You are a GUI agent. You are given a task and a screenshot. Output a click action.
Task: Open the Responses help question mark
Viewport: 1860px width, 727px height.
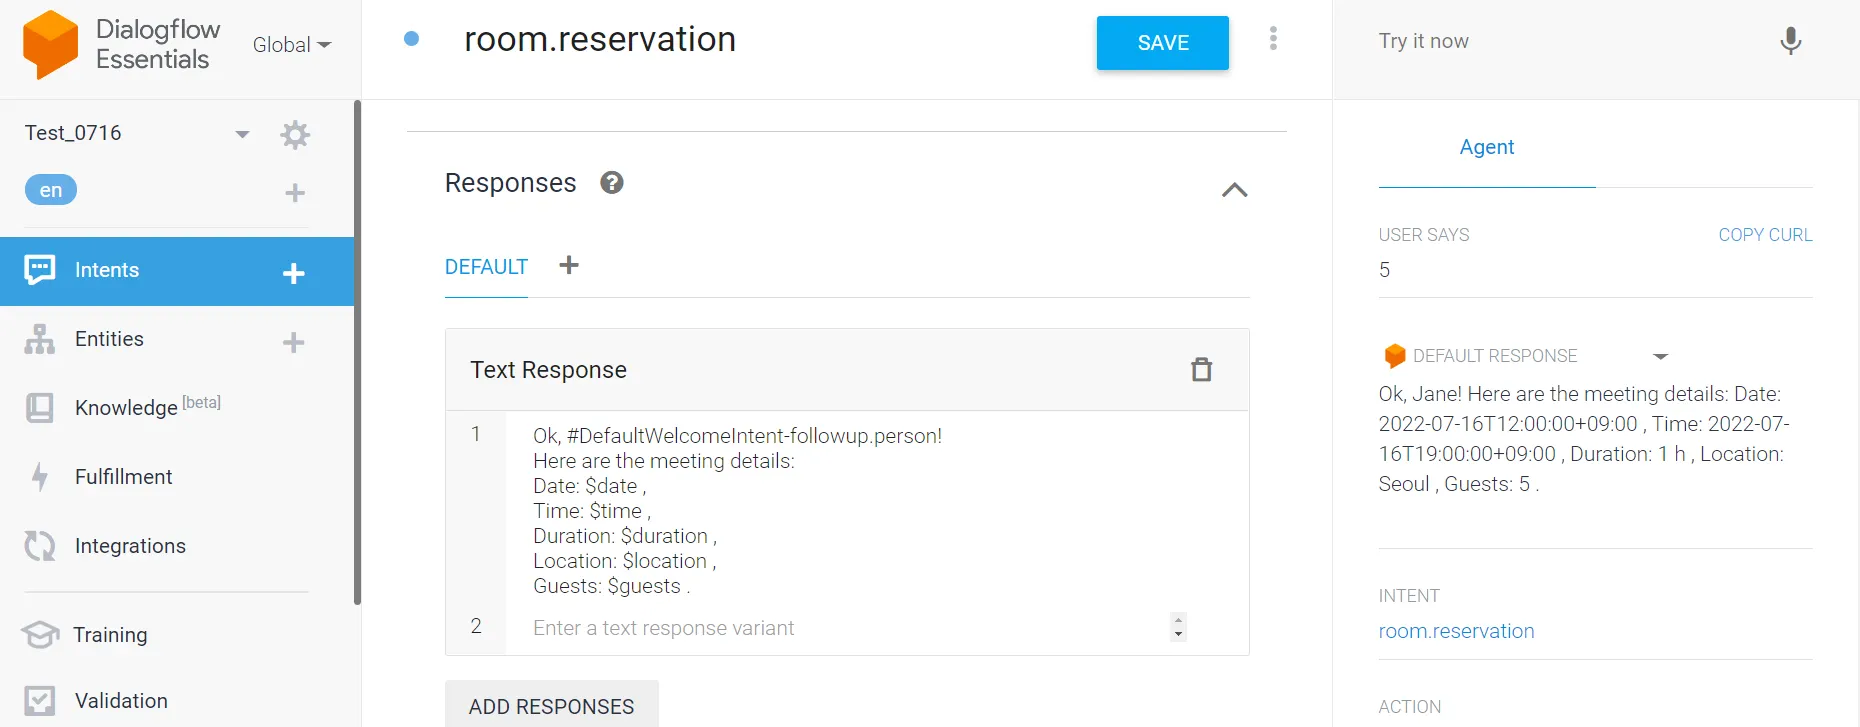(612, 183)
